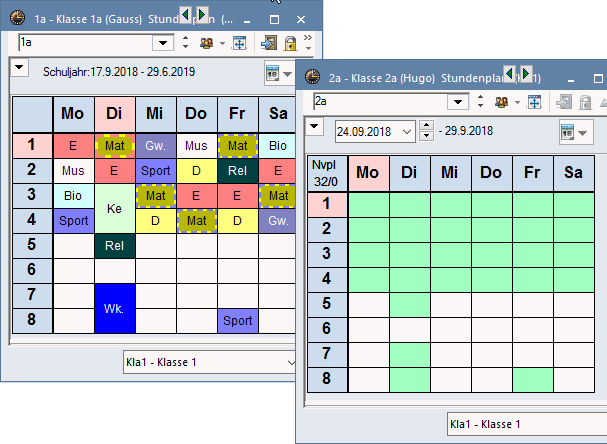Click the Schuljahr:17.9.2018 - 29.6.2019 label
Image resolution: width=607 pixels, height=444 pixels.
tap(119, 72)
